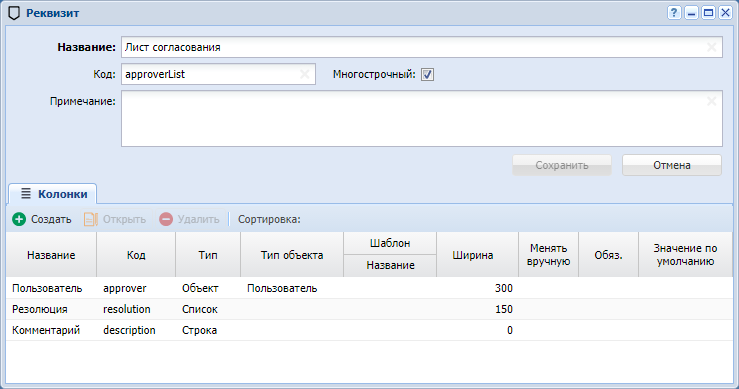Screen dimensions: 739x389
Task: Select the Комментарий row
Action: (370, 330)
